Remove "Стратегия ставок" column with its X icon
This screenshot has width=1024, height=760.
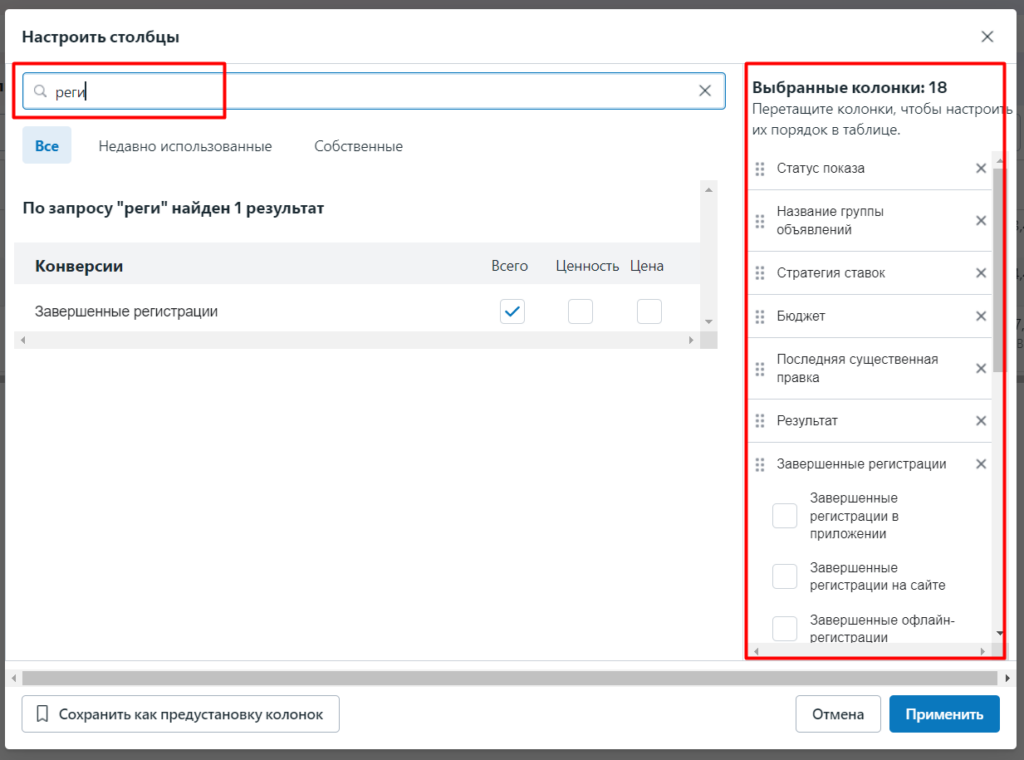(980, 272)
